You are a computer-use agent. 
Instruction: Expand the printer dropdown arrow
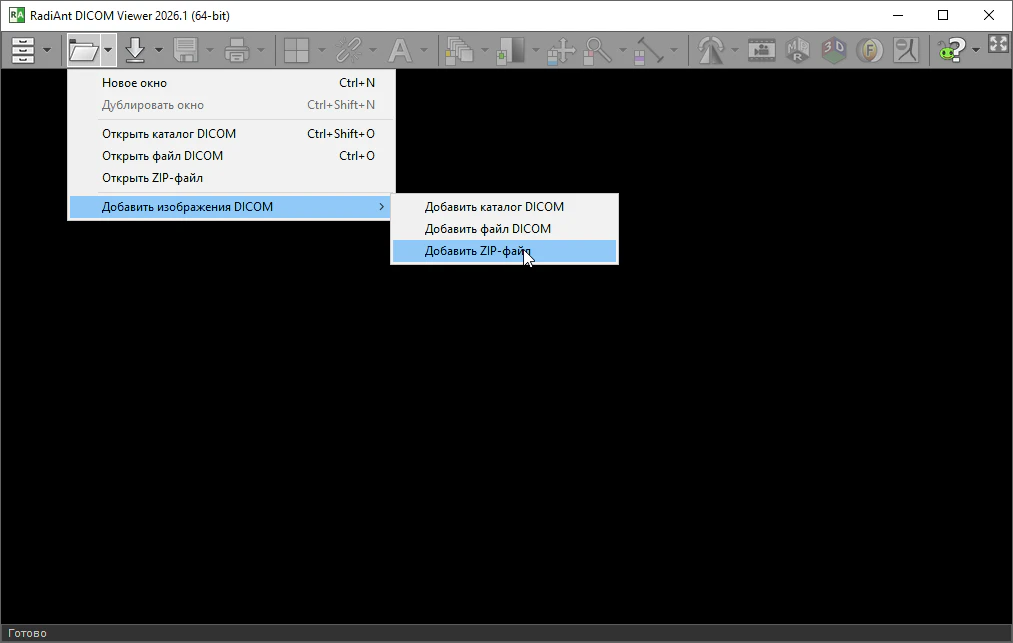pyautogui.click(x=260, y=50)
